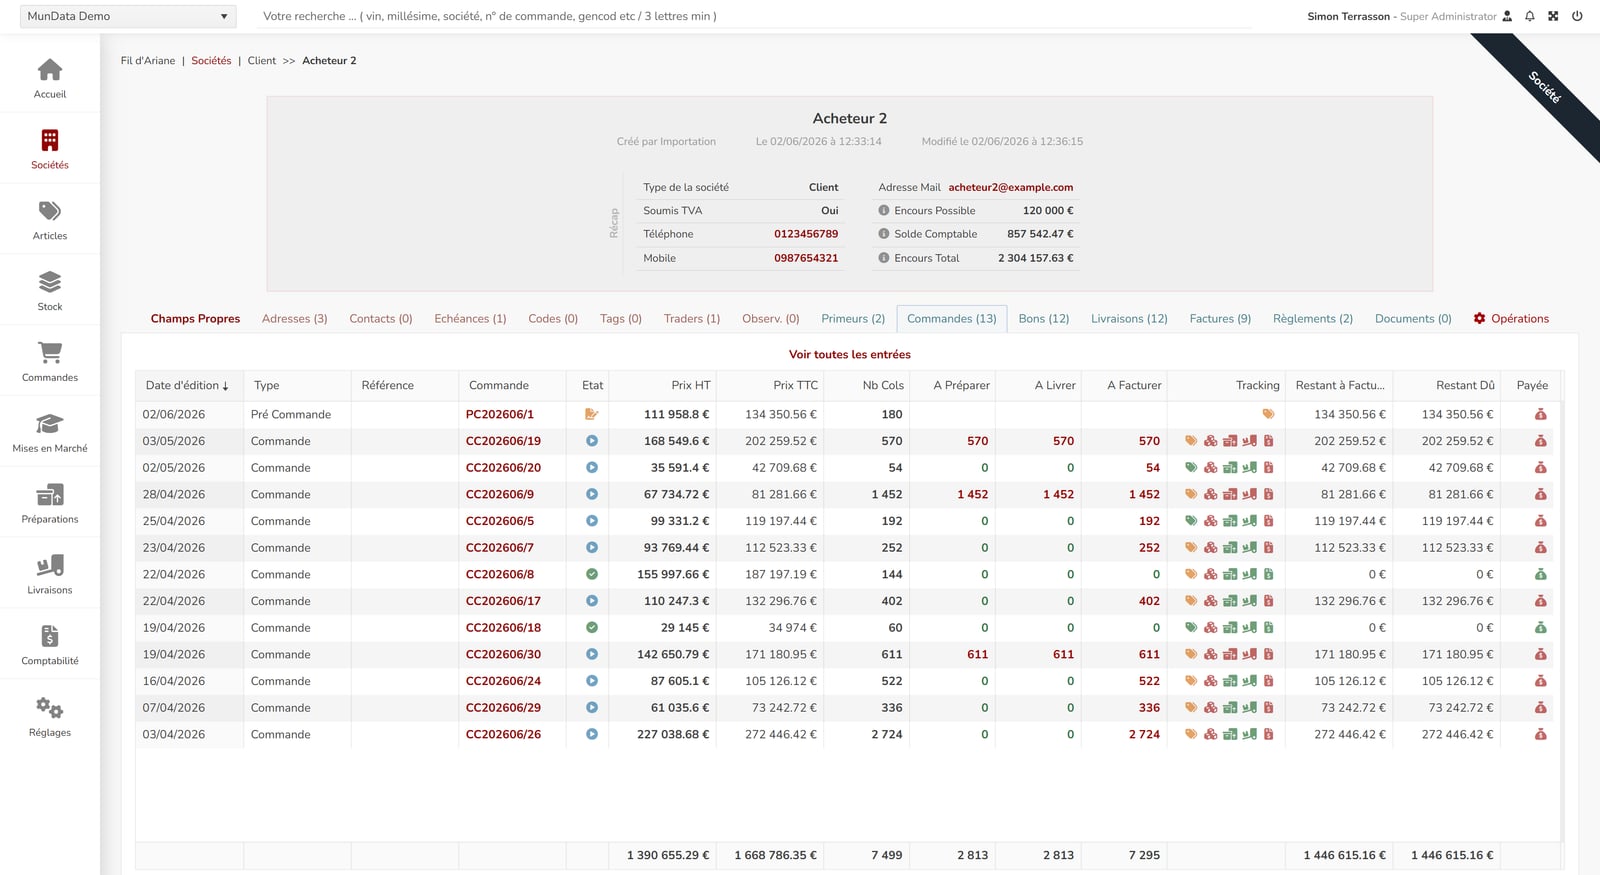Viewport: 1600px width, 875px height.
Task: Switch to the Factures (9) tab
Action: coord(1220,319)
